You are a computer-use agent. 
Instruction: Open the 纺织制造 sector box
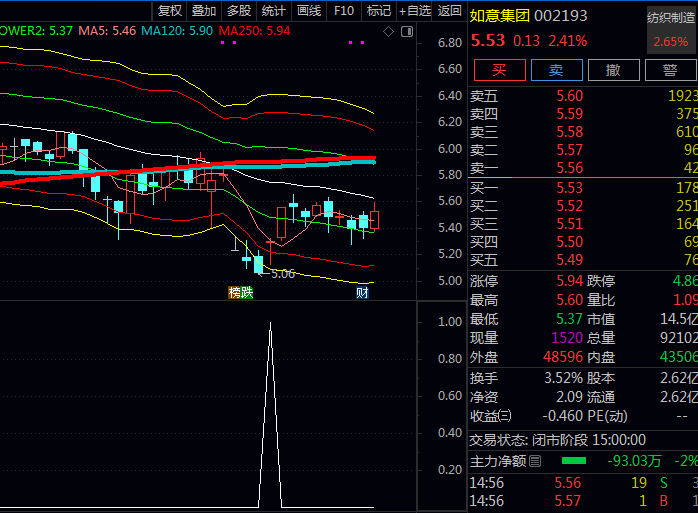coord(671,30)
